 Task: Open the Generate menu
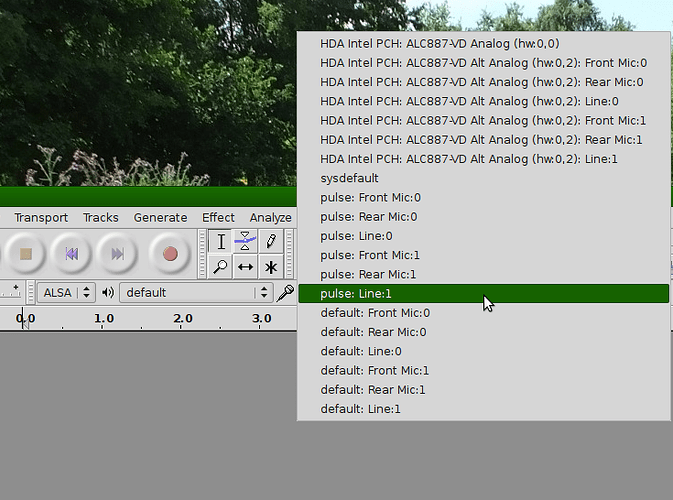tap(160, 218)
